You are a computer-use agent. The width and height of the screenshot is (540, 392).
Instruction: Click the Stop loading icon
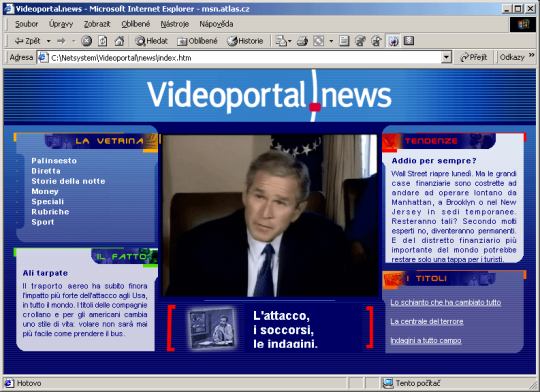86,41
